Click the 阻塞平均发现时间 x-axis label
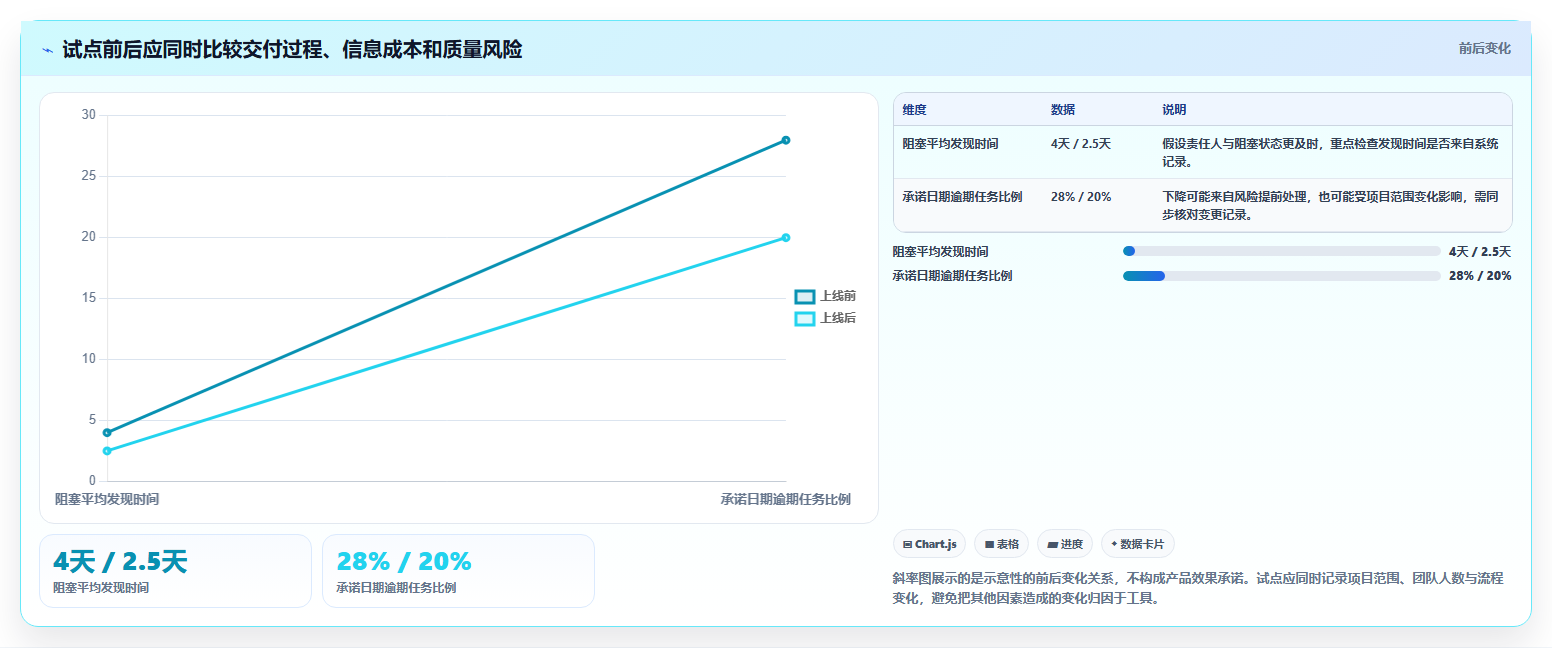The height and width of the screenshot is (648, 1552). tap(107, 499)
